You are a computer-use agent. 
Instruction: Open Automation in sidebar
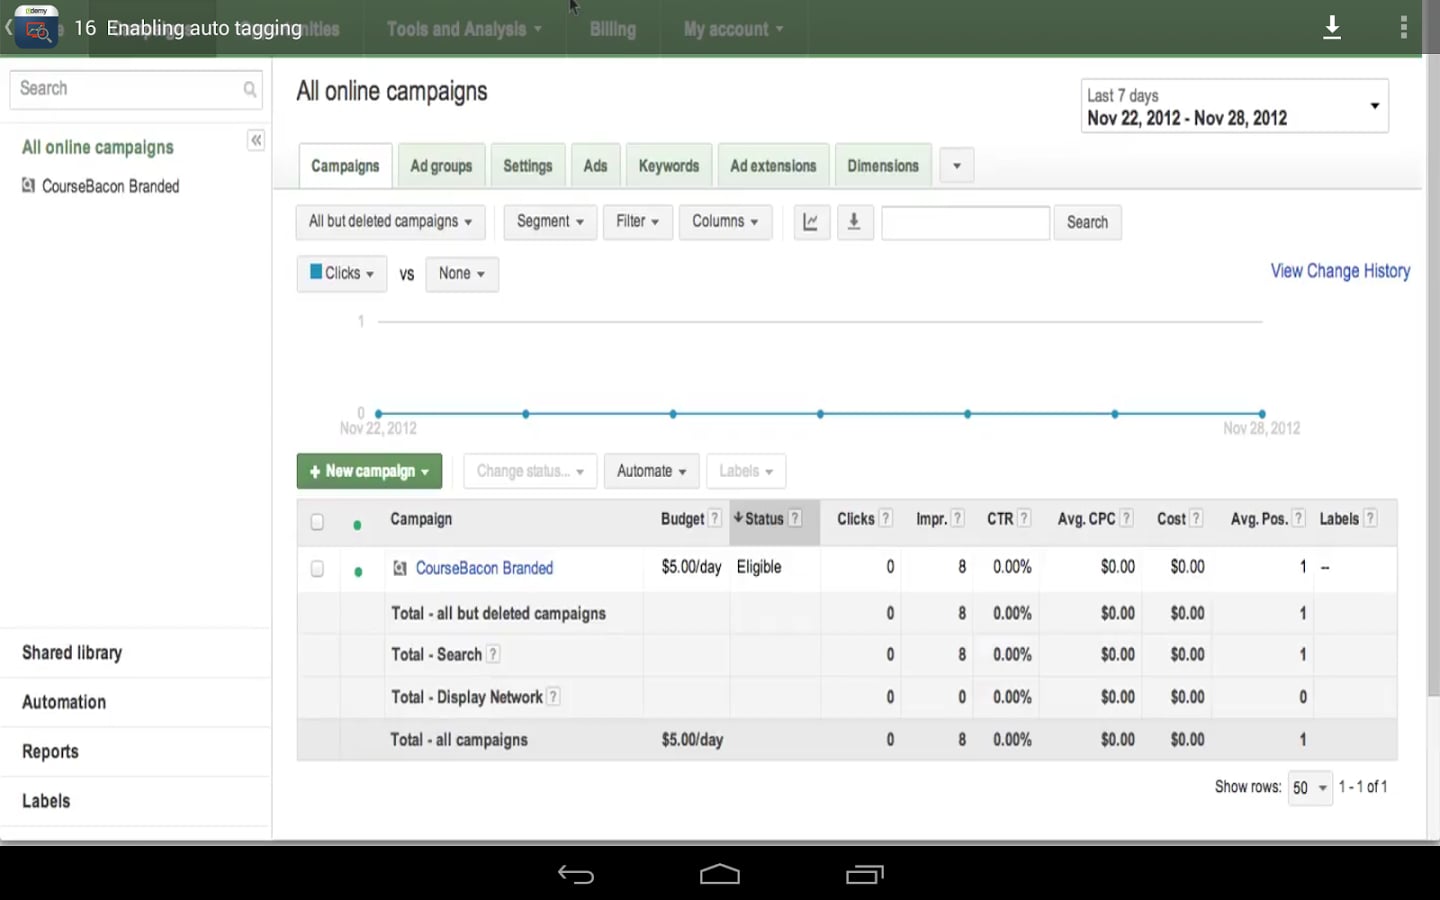(64, 702)
